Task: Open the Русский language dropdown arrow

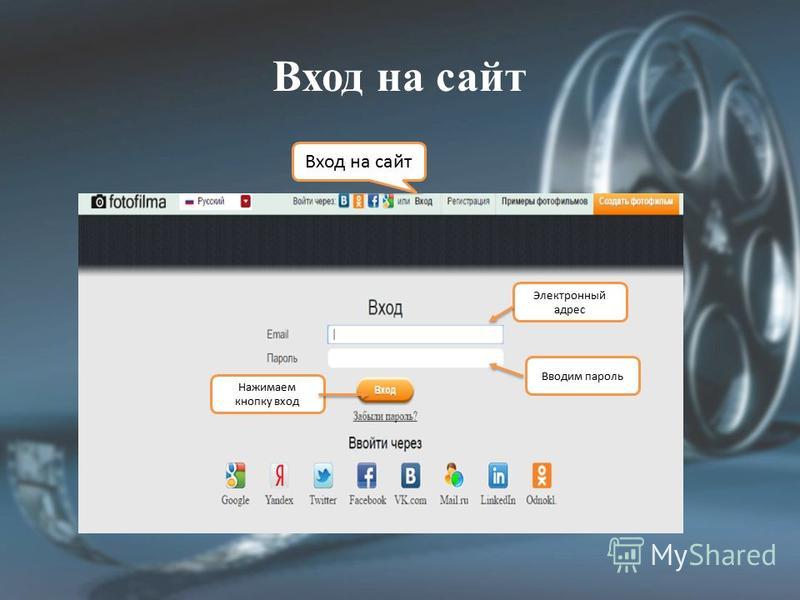Action: pos(246,202)
